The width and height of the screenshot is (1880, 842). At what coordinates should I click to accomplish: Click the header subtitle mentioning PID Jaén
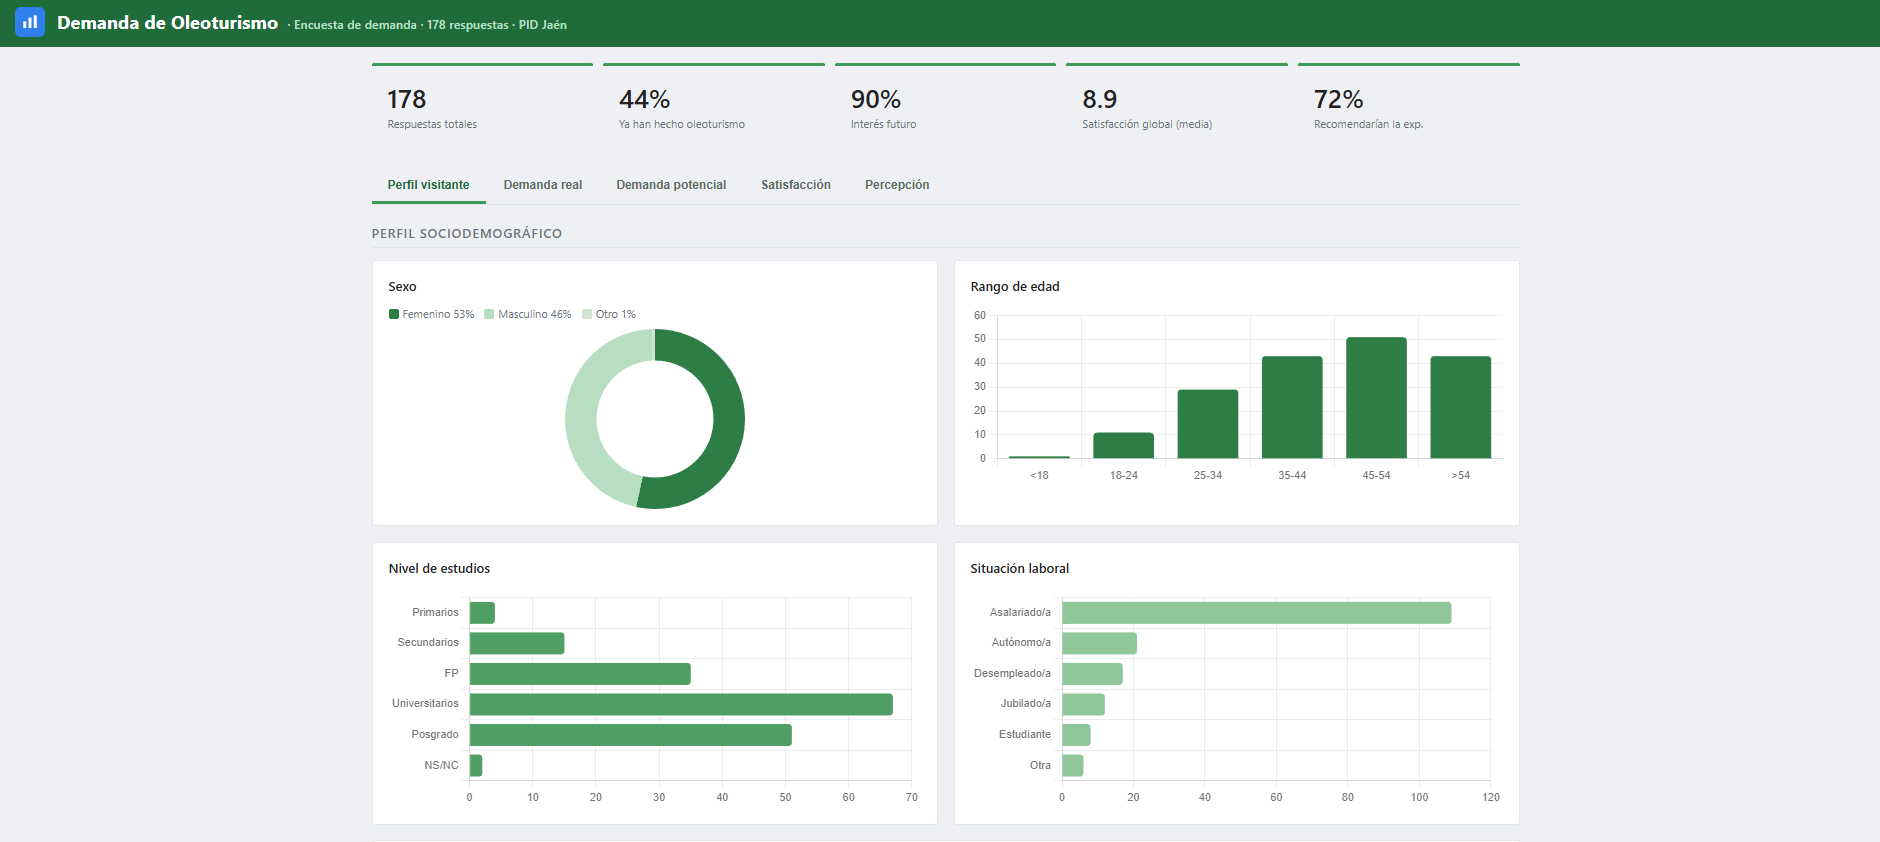[x=427, y=25]
